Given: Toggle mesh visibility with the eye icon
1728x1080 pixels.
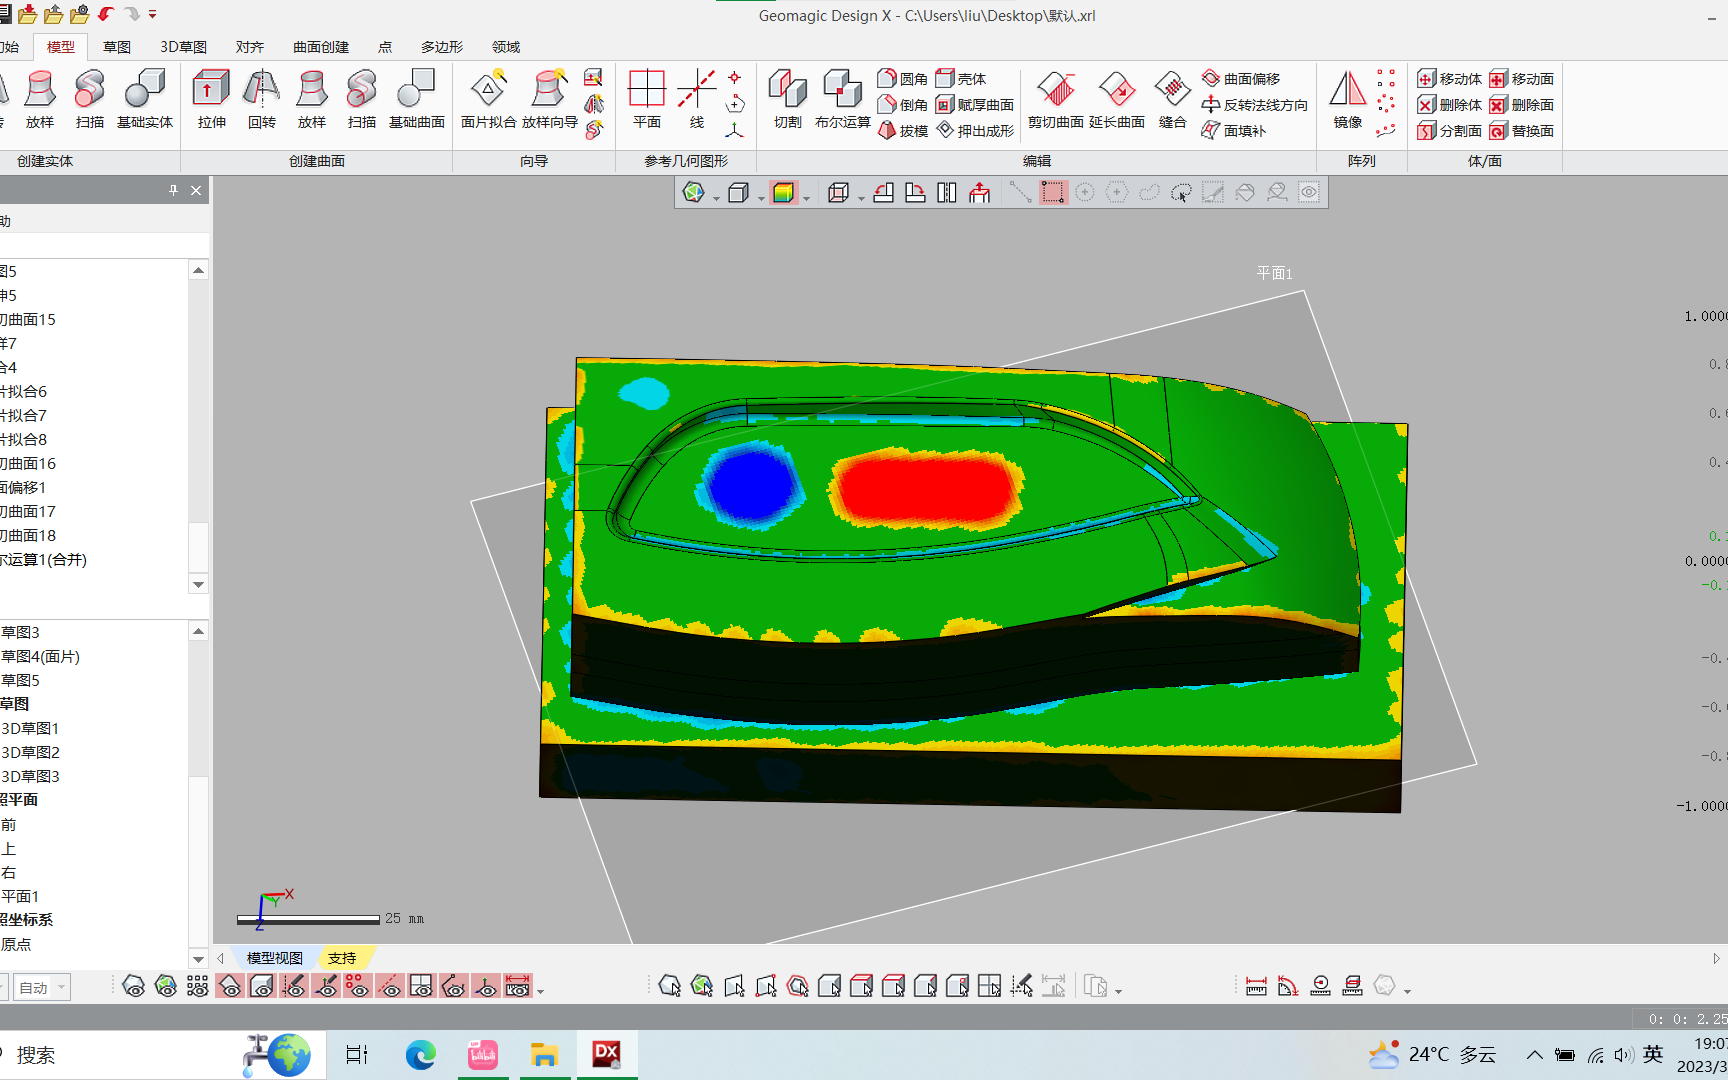Looking at the screenshot, I should coord(135,987).
